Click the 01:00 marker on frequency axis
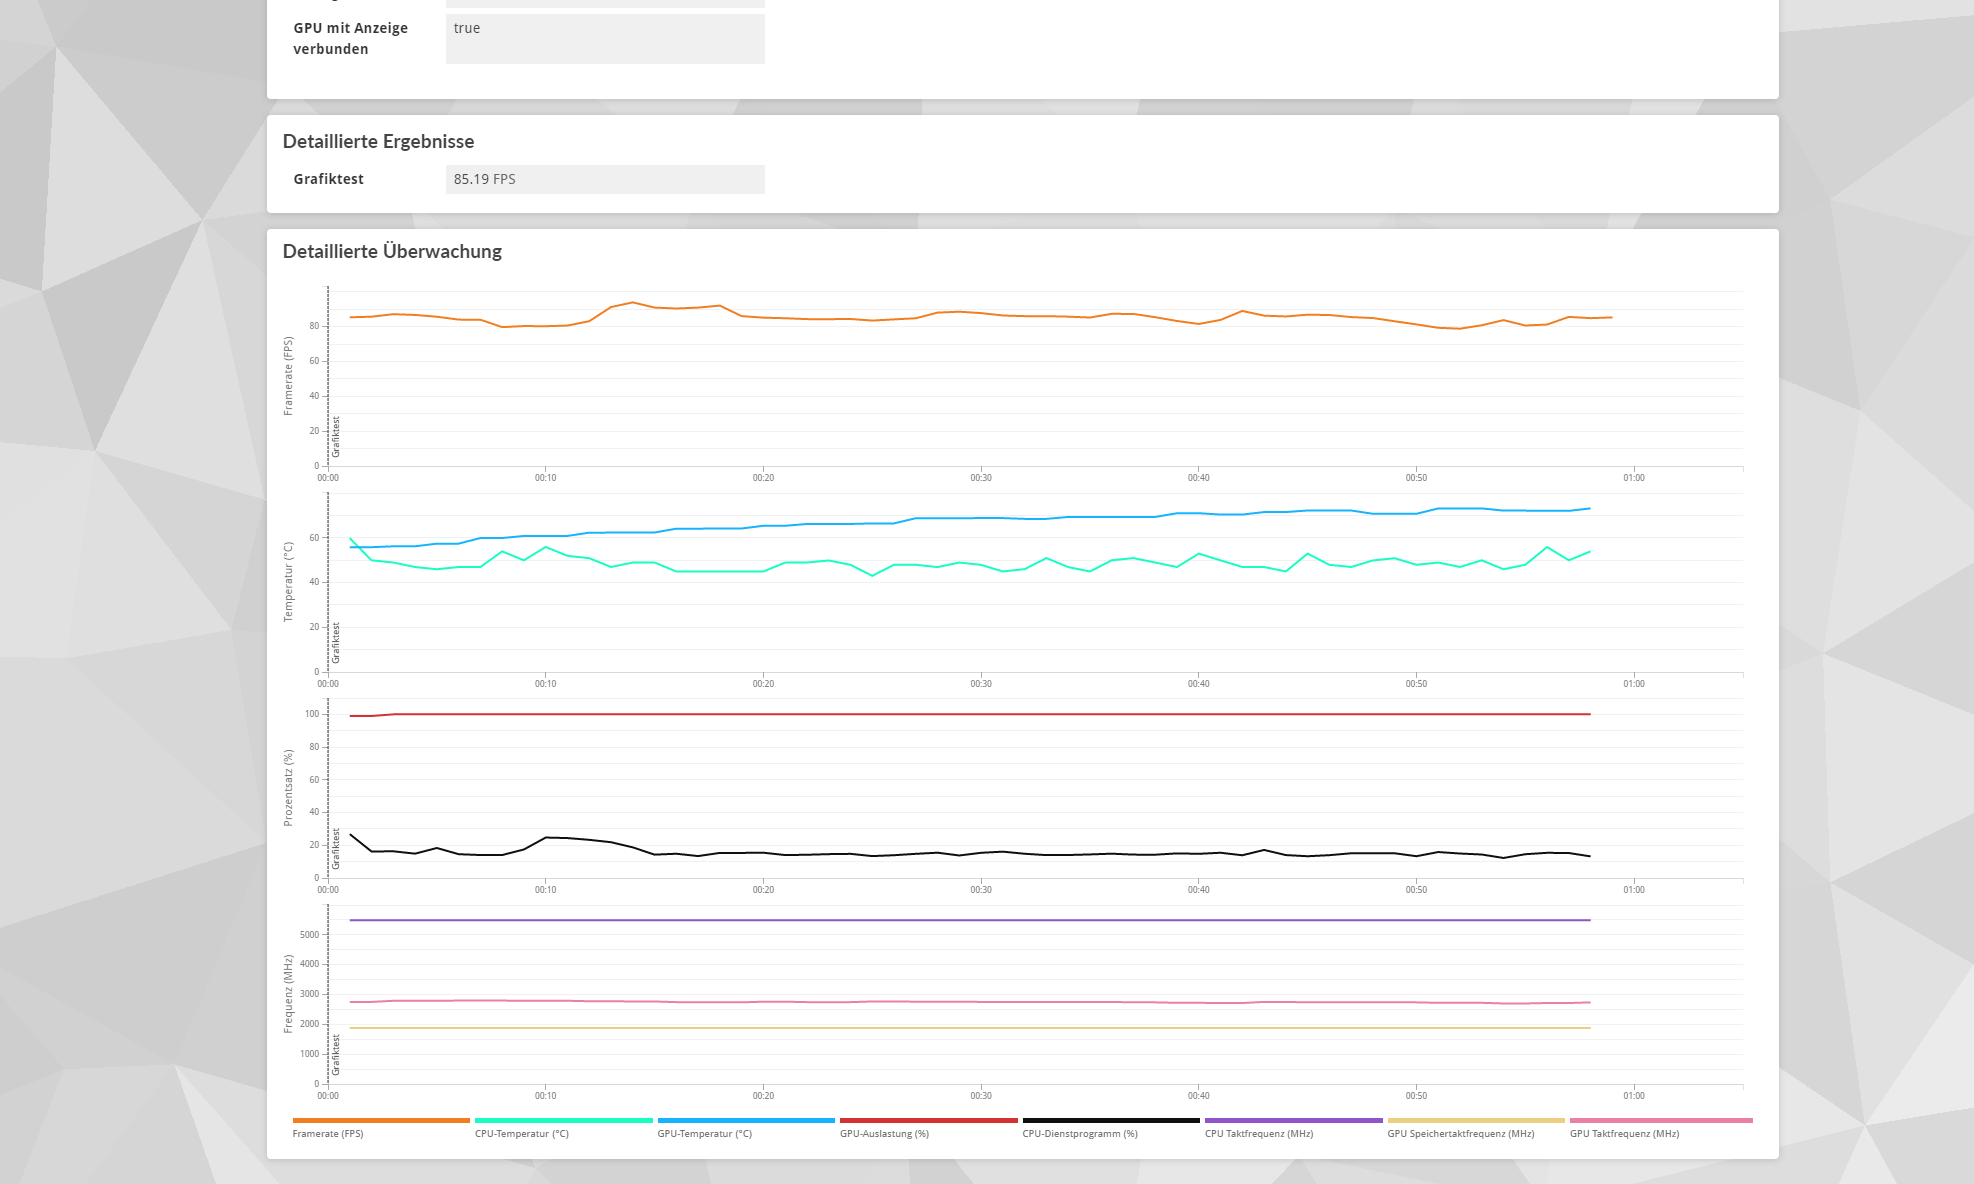 pos(1633,1096)
